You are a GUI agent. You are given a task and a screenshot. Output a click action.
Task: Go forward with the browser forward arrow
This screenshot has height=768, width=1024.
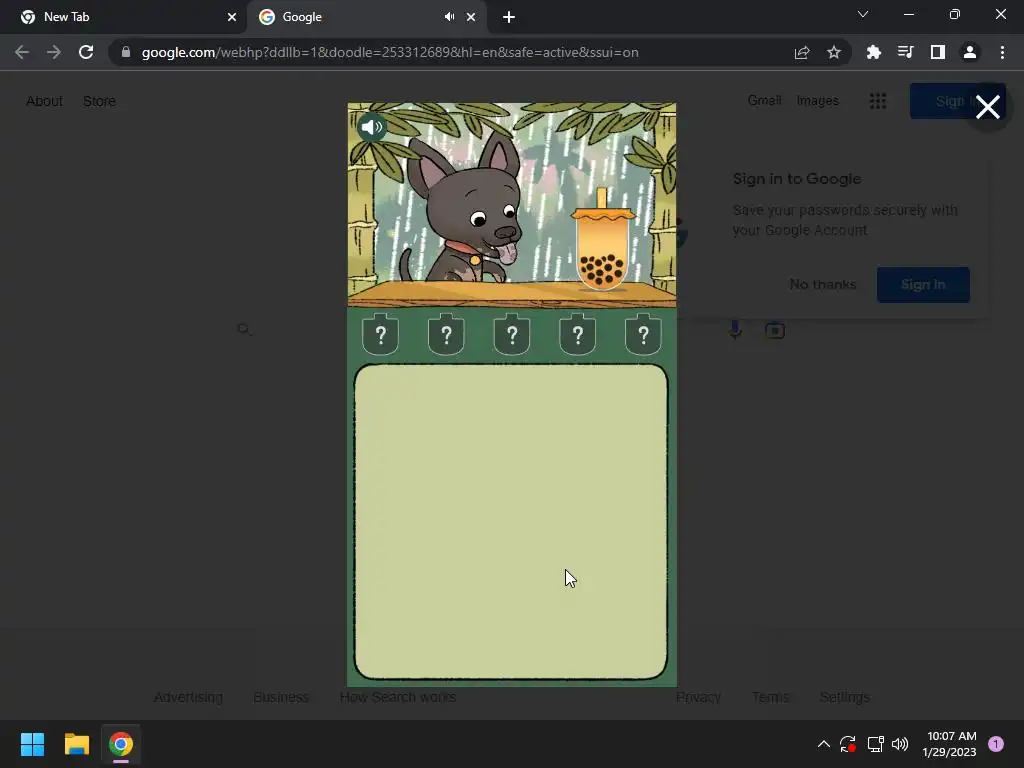(54, 52)
